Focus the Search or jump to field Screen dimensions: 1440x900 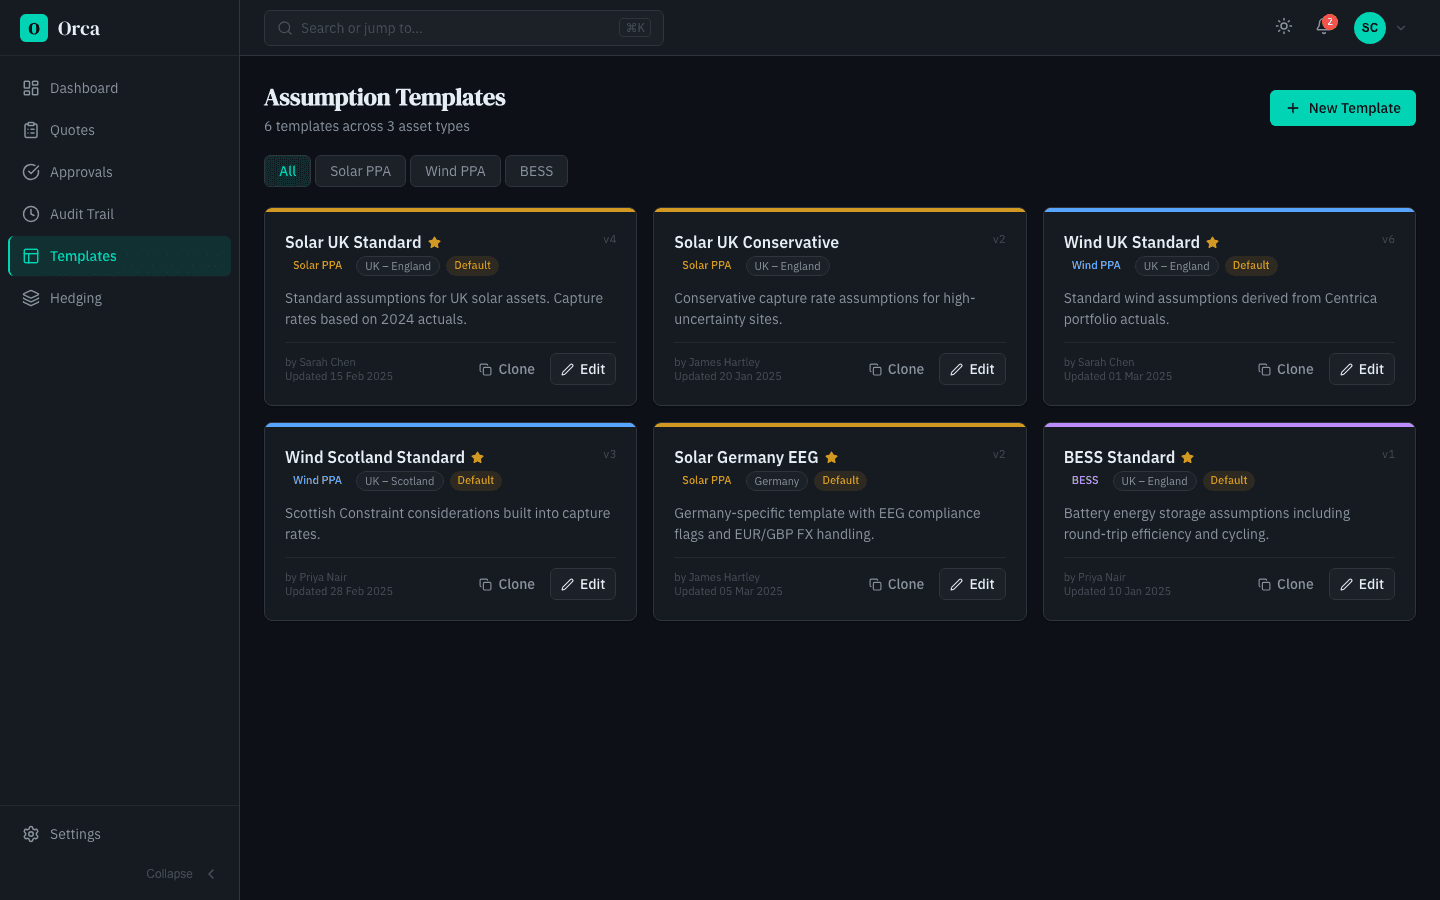(x=464, y=28)
